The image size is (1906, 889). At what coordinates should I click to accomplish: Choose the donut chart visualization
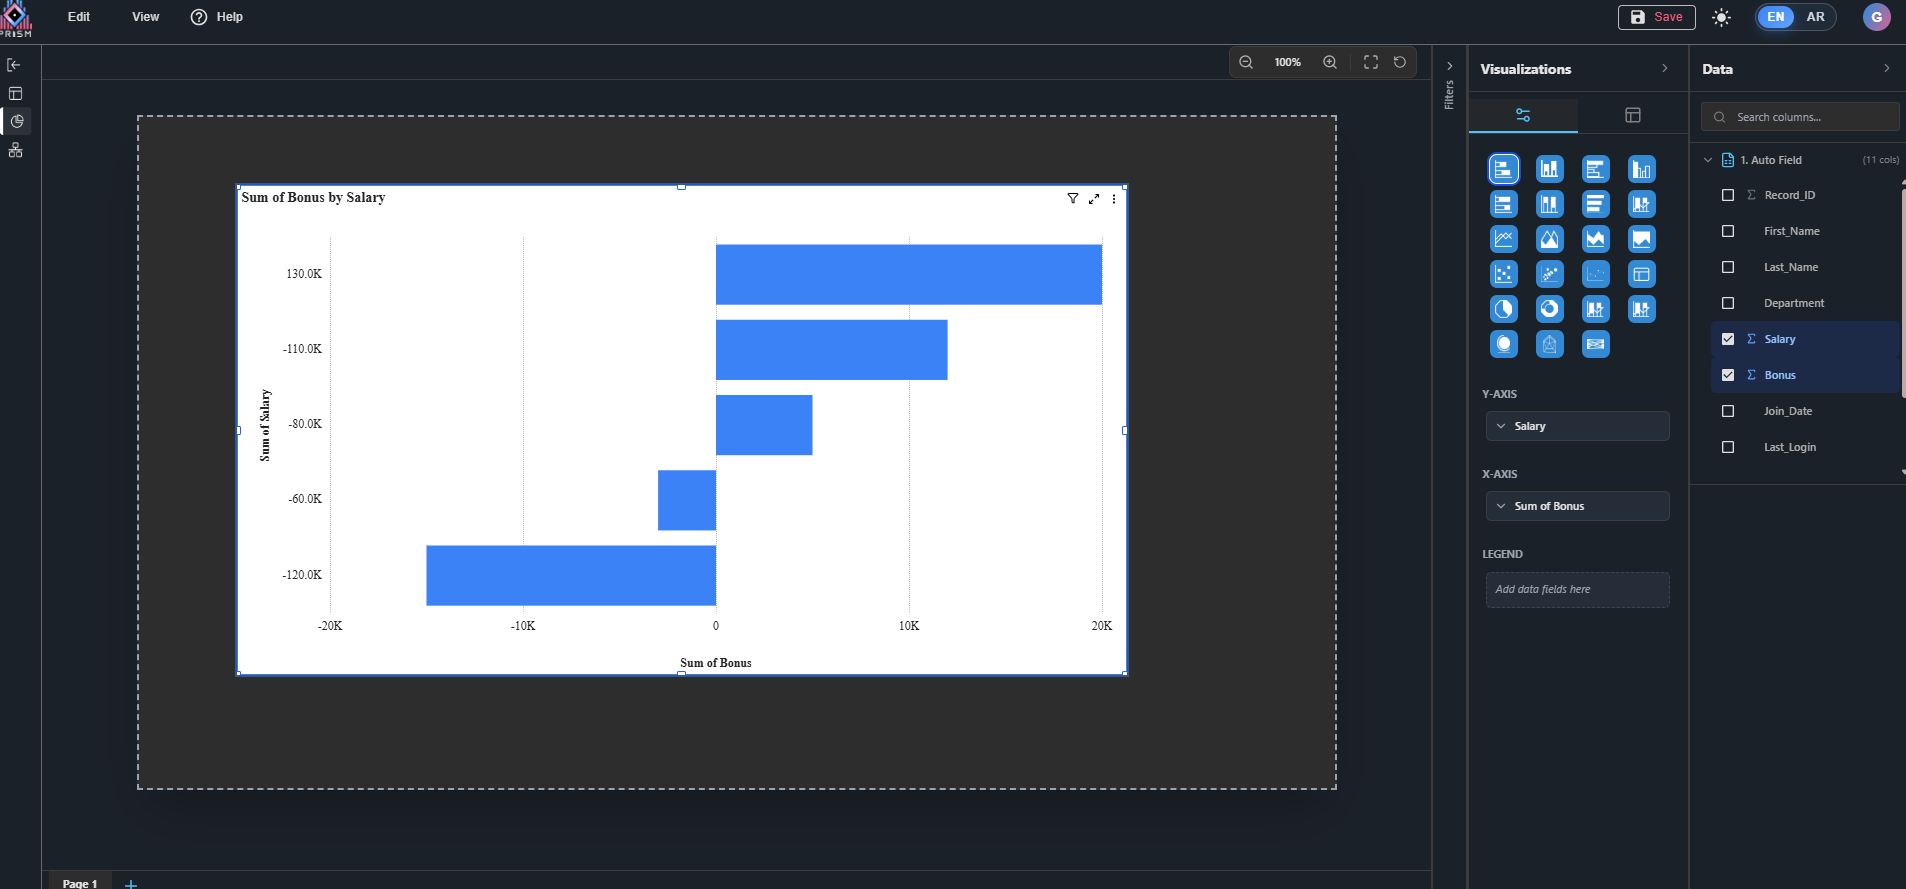click(1549, 309)
